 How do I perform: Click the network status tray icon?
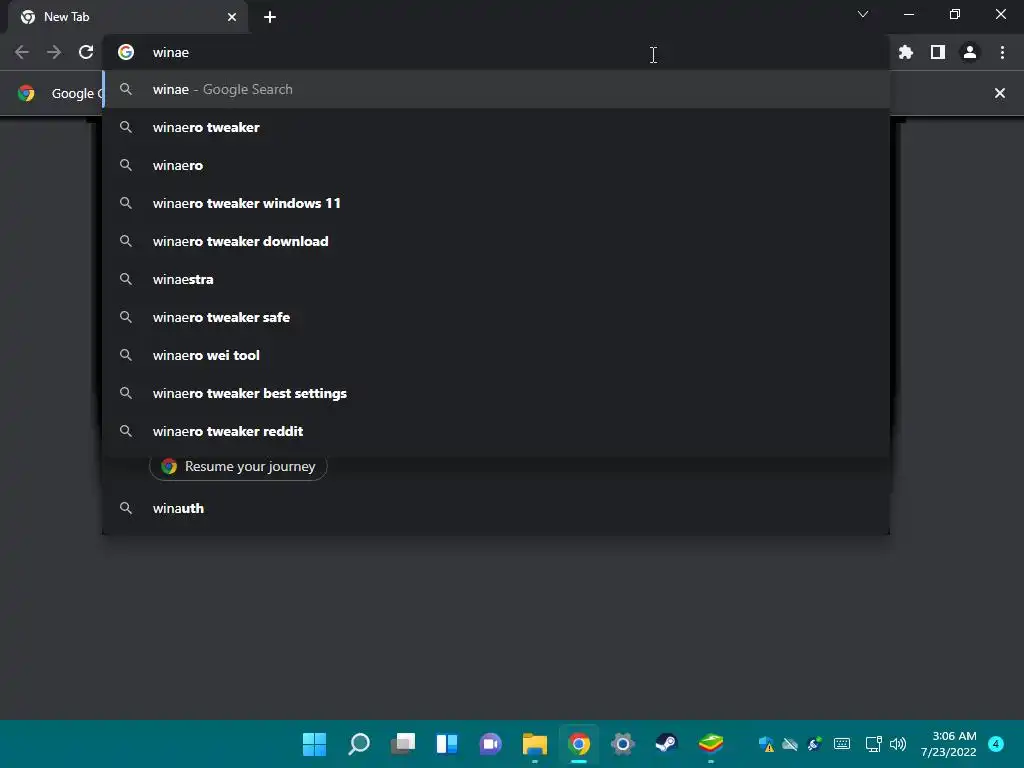coord(873,744)
